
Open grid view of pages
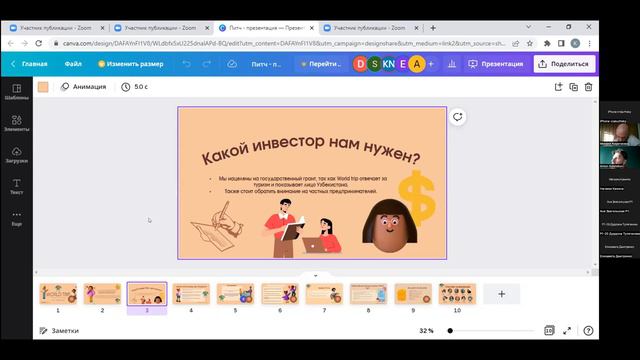(549, 331)
